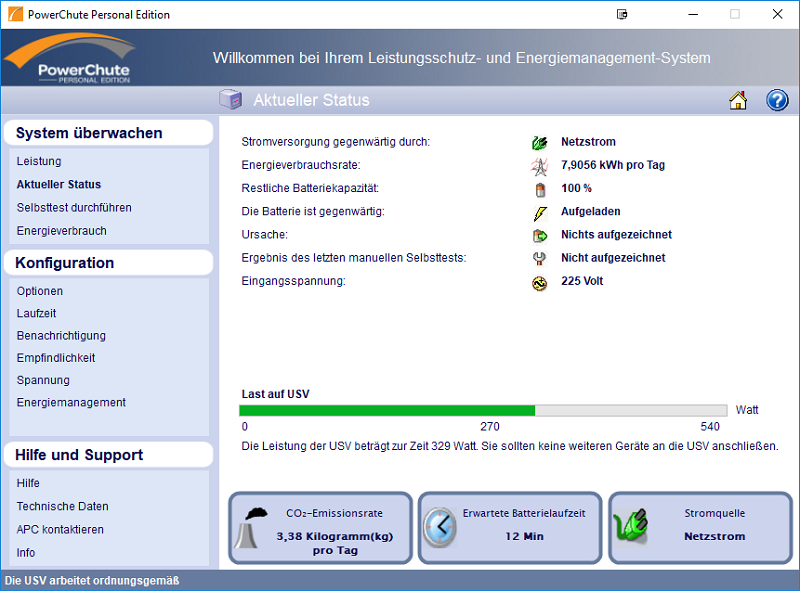Click the Home icon in header bar

pos(738,100)
